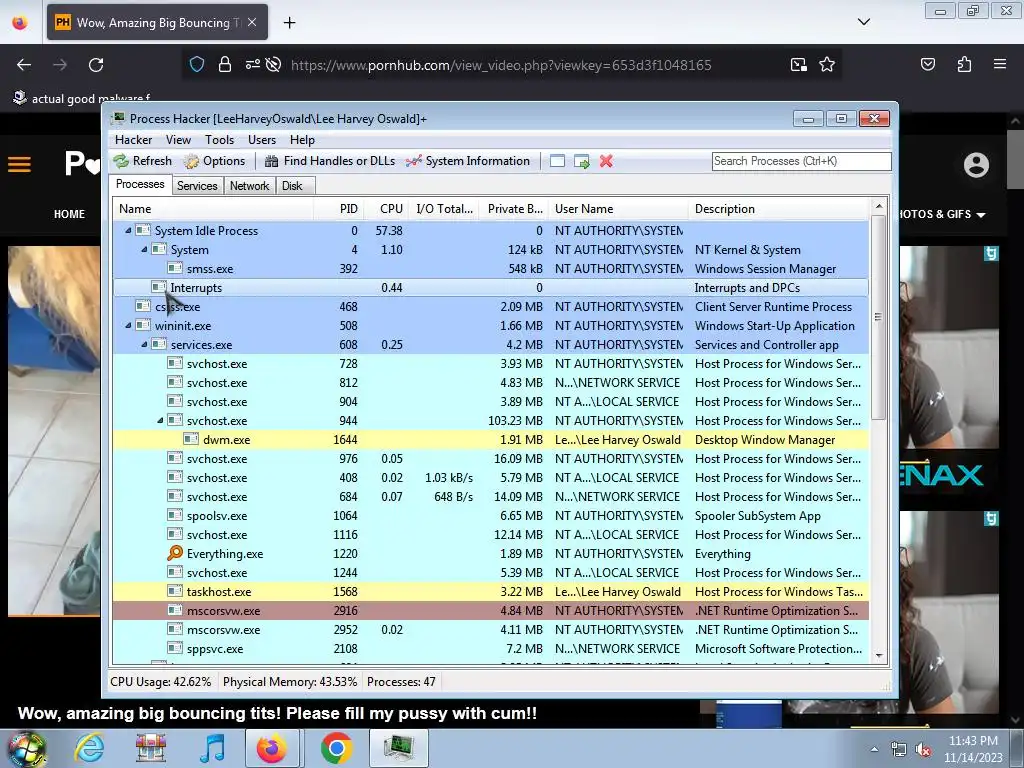This screenshot has width=1024, height=768.
Task: Open the Windows Start menu
Action: pyautogui.click(x=27, y=749)
